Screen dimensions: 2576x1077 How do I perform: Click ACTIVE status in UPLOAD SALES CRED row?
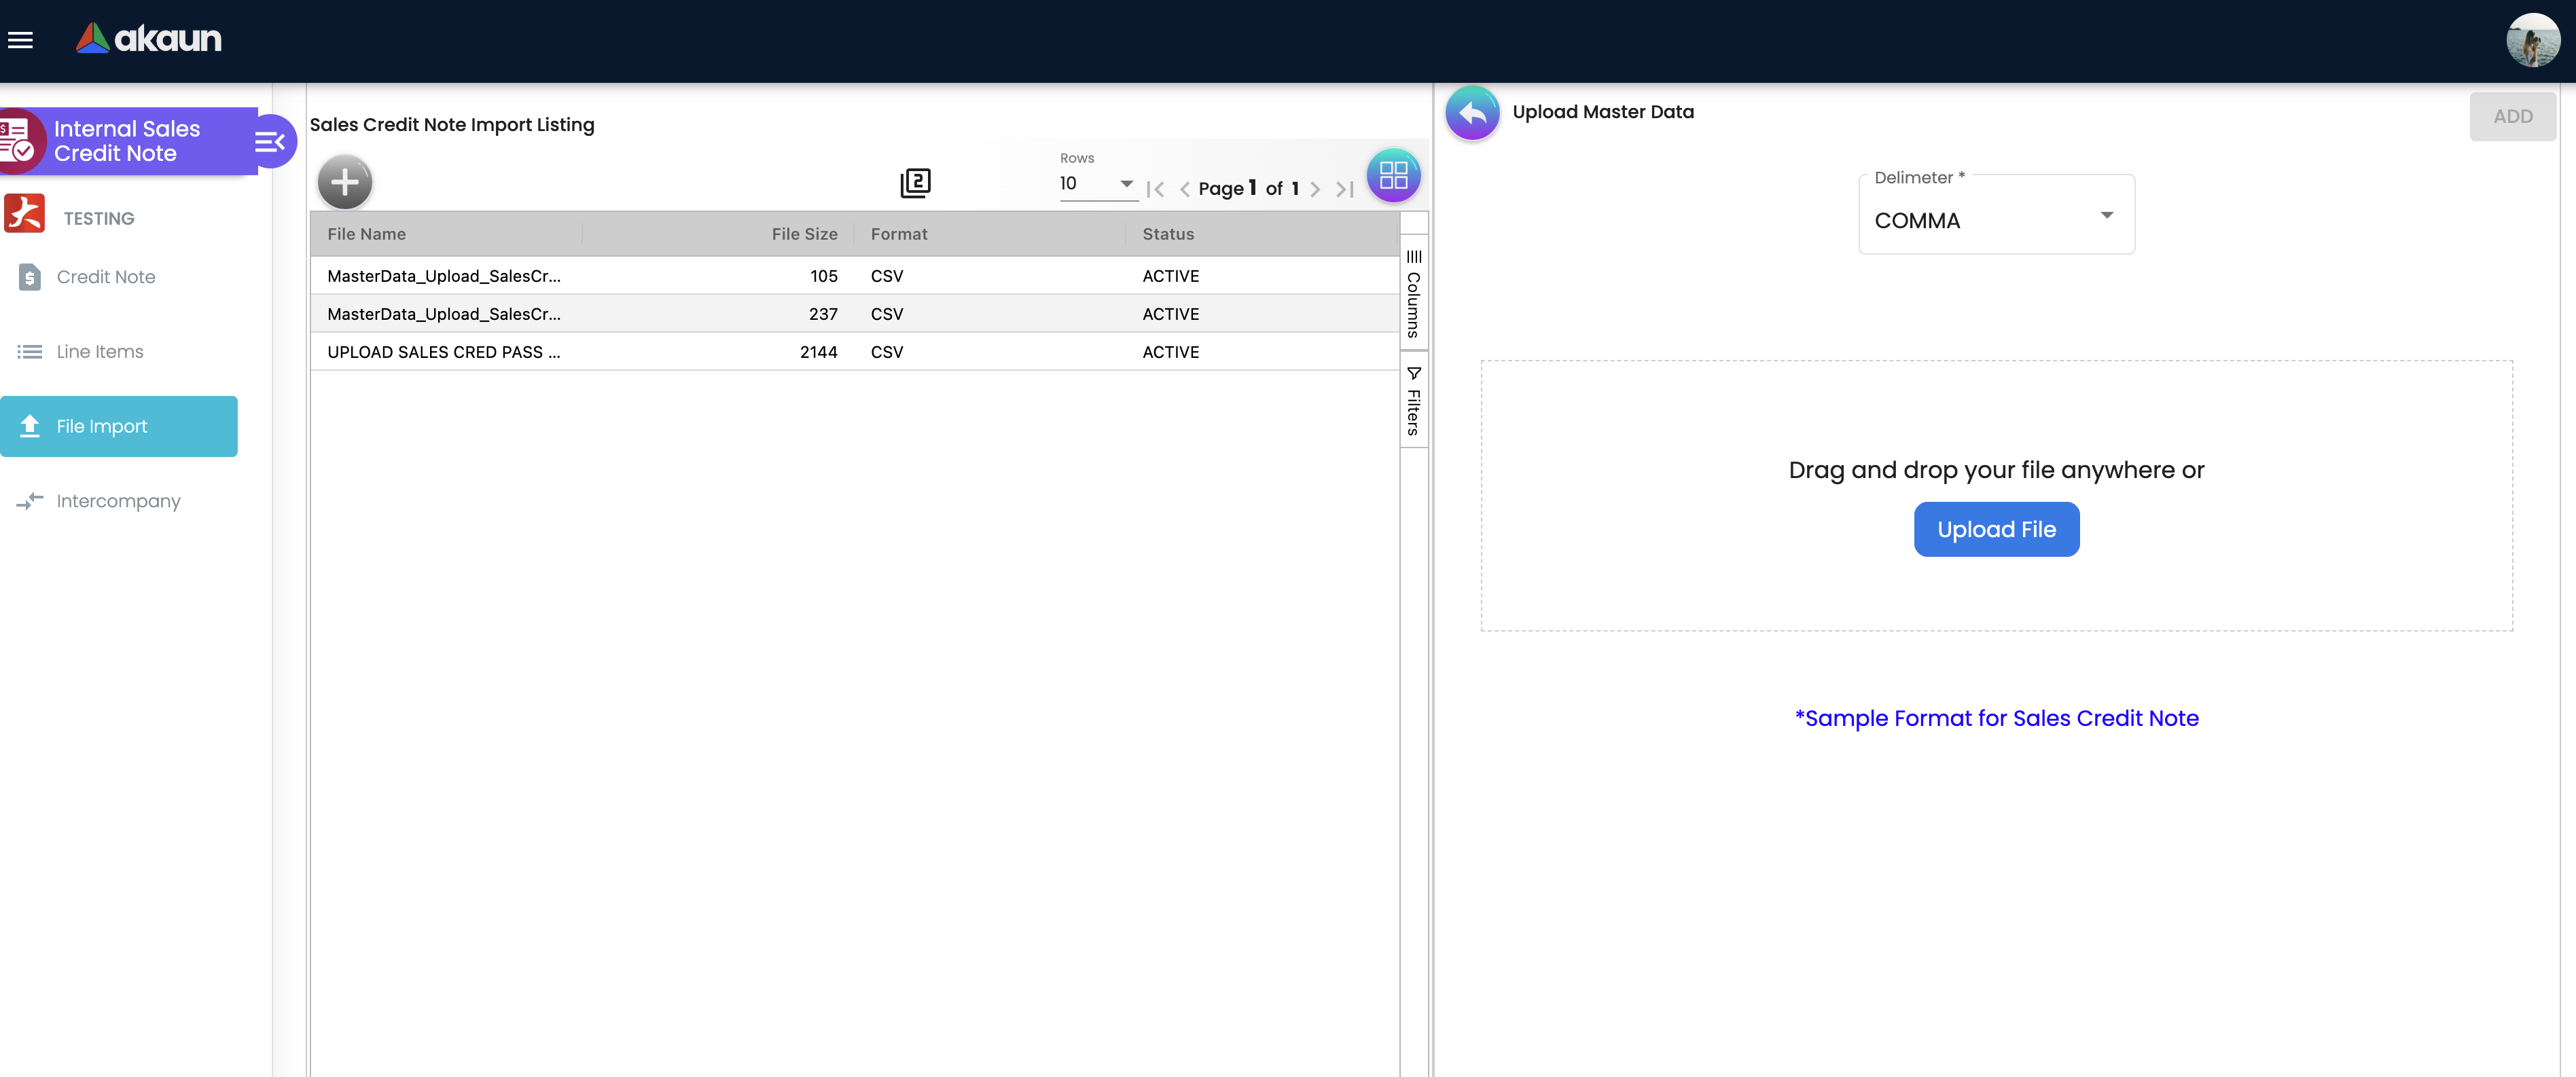pyautogui.click(x=1170, y=353)
